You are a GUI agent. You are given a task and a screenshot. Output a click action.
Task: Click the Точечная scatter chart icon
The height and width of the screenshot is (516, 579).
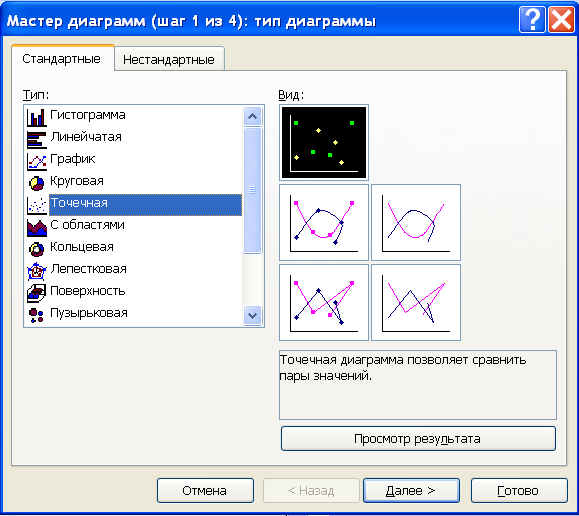(37, 205)
